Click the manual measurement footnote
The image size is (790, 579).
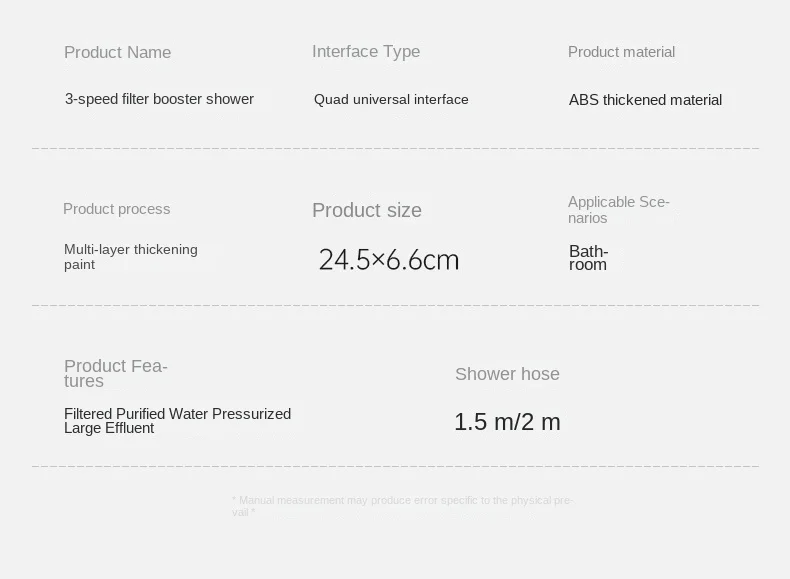tap(402, 506)
